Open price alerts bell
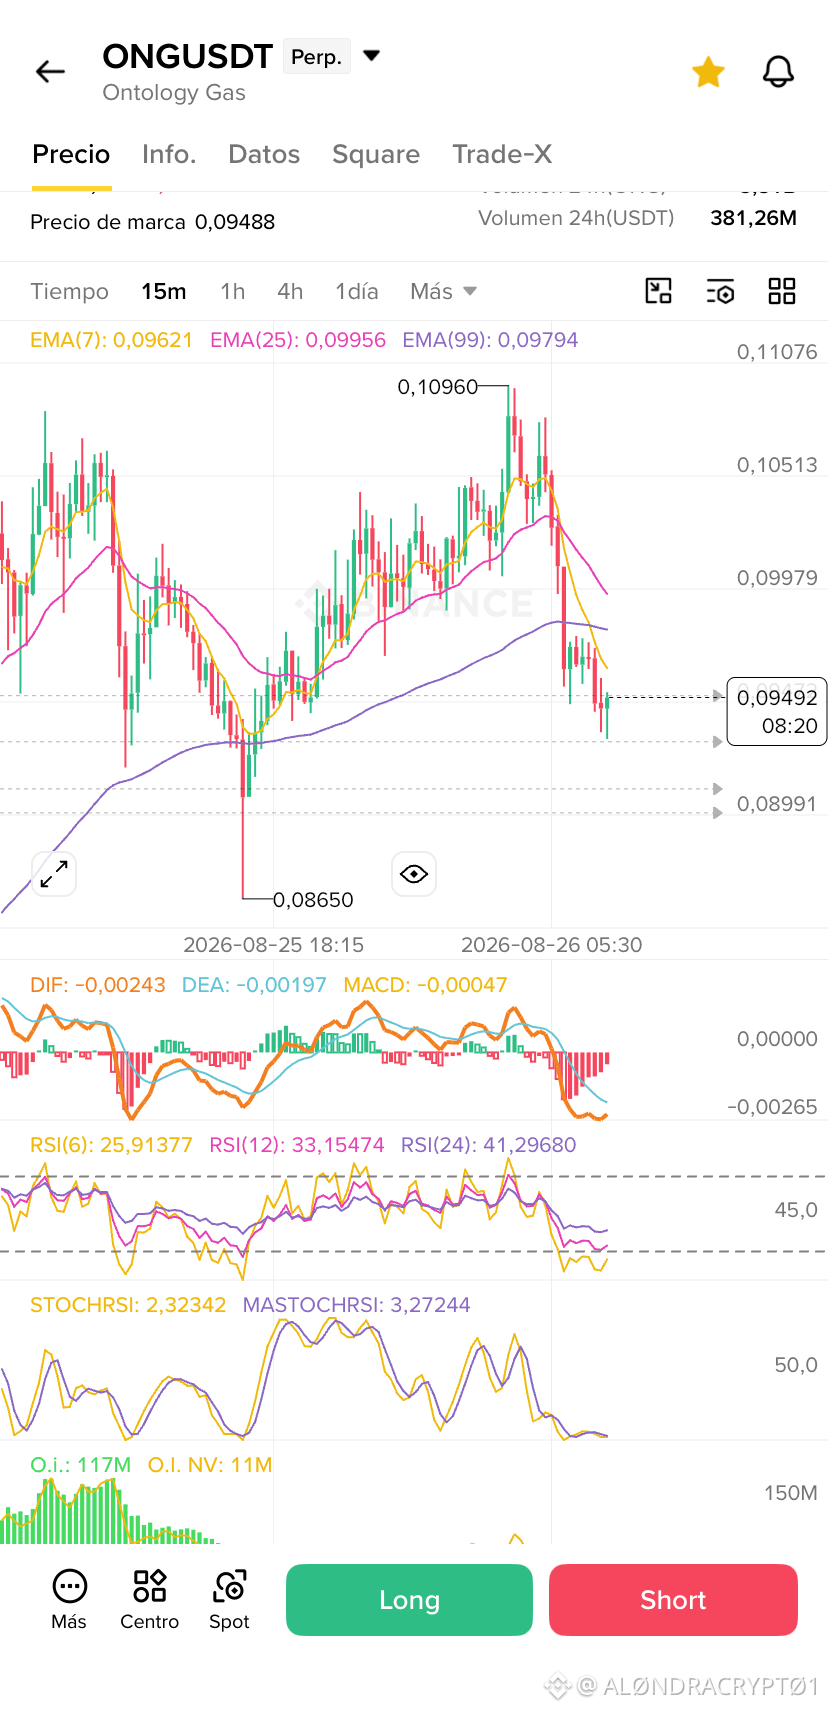Image resolution: width=828 pixels, height=1711 pixels. click(x=778, y=72)
